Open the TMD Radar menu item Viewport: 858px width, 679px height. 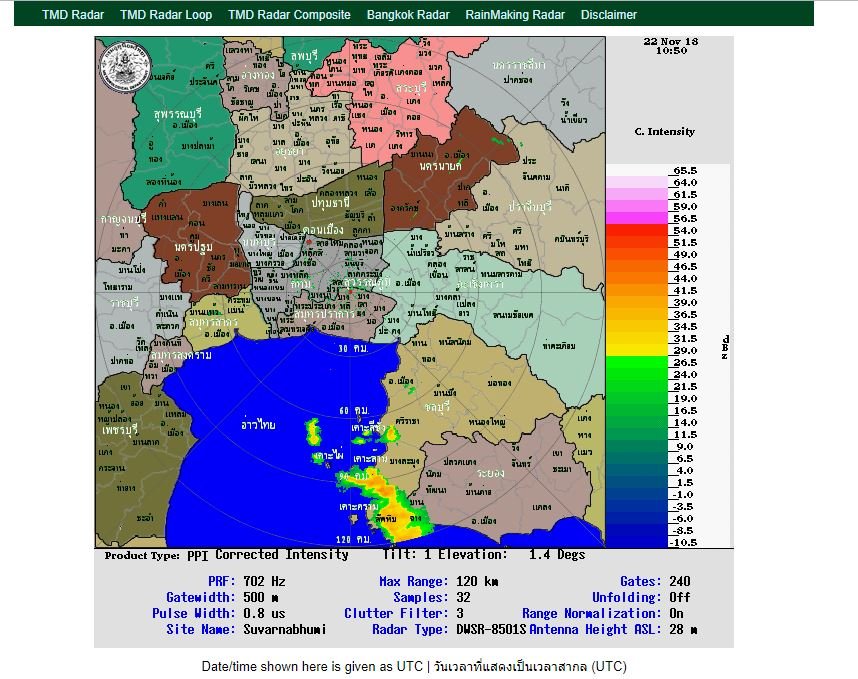73,15
